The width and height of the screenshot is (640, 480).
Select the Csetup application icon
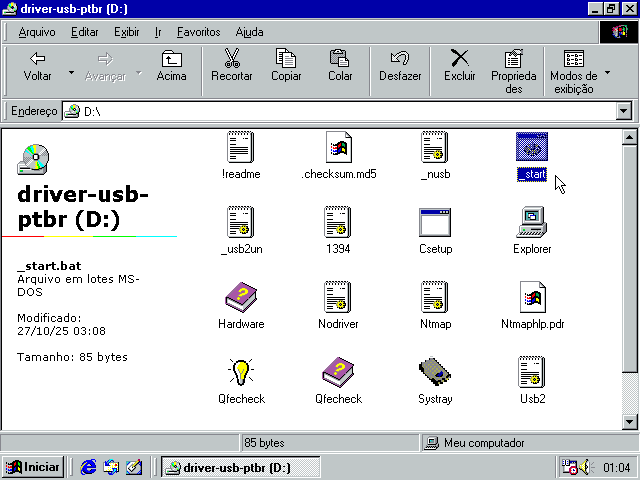[x=436, y=224]
